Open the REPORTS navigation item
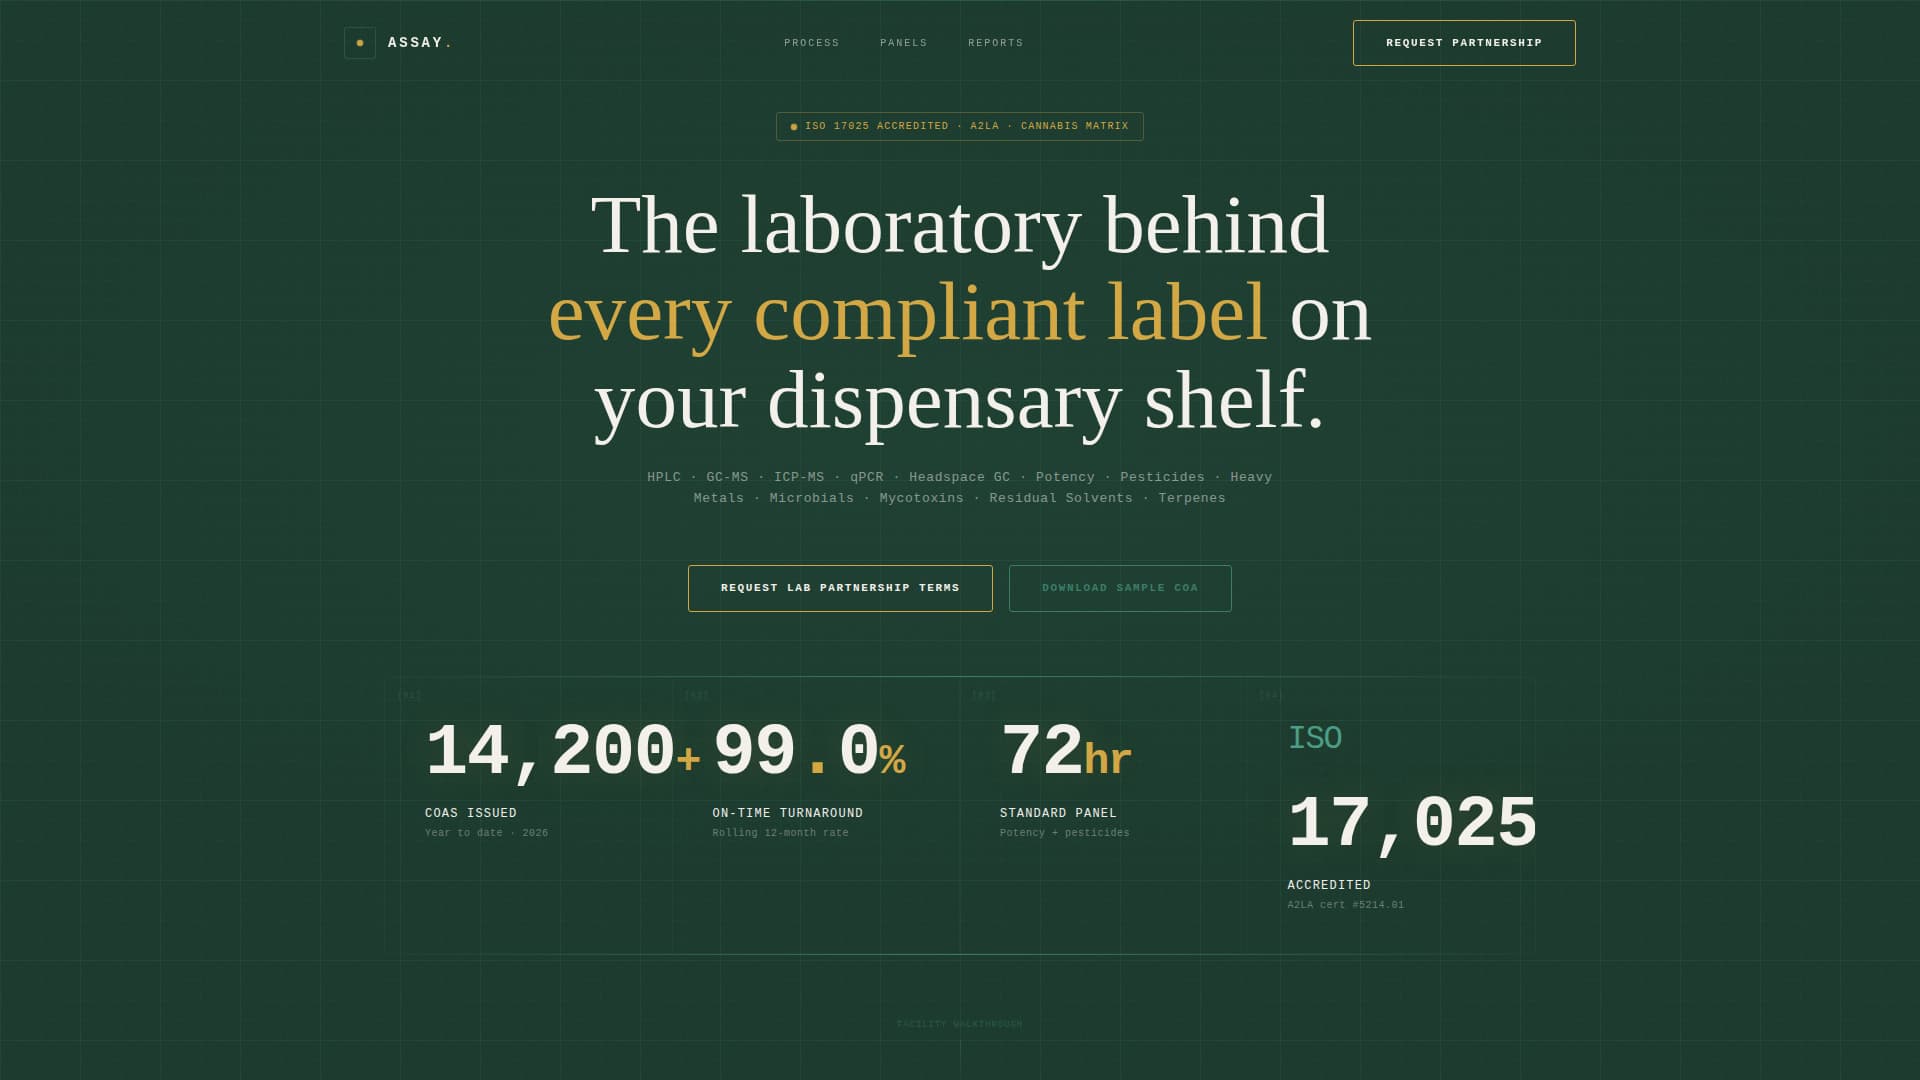 click(995, 43)
